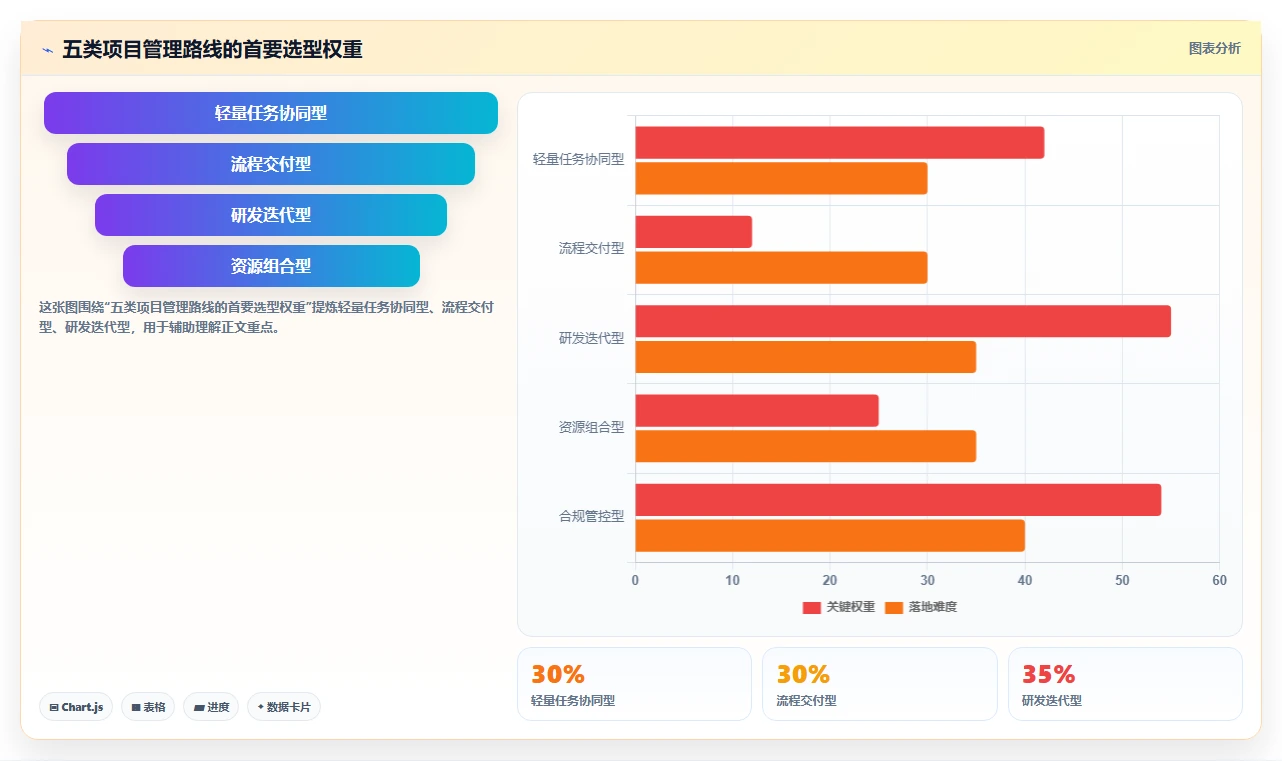
Task: Click the 表格 tag chip
Action: click(x=148, y=707)
